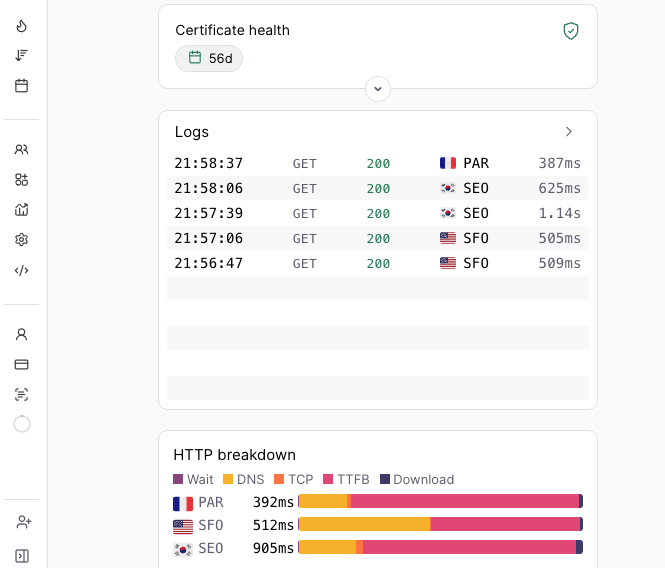Open the calendar icon in the sidebar
Screen dimensions: 665x568
(22, 86)
